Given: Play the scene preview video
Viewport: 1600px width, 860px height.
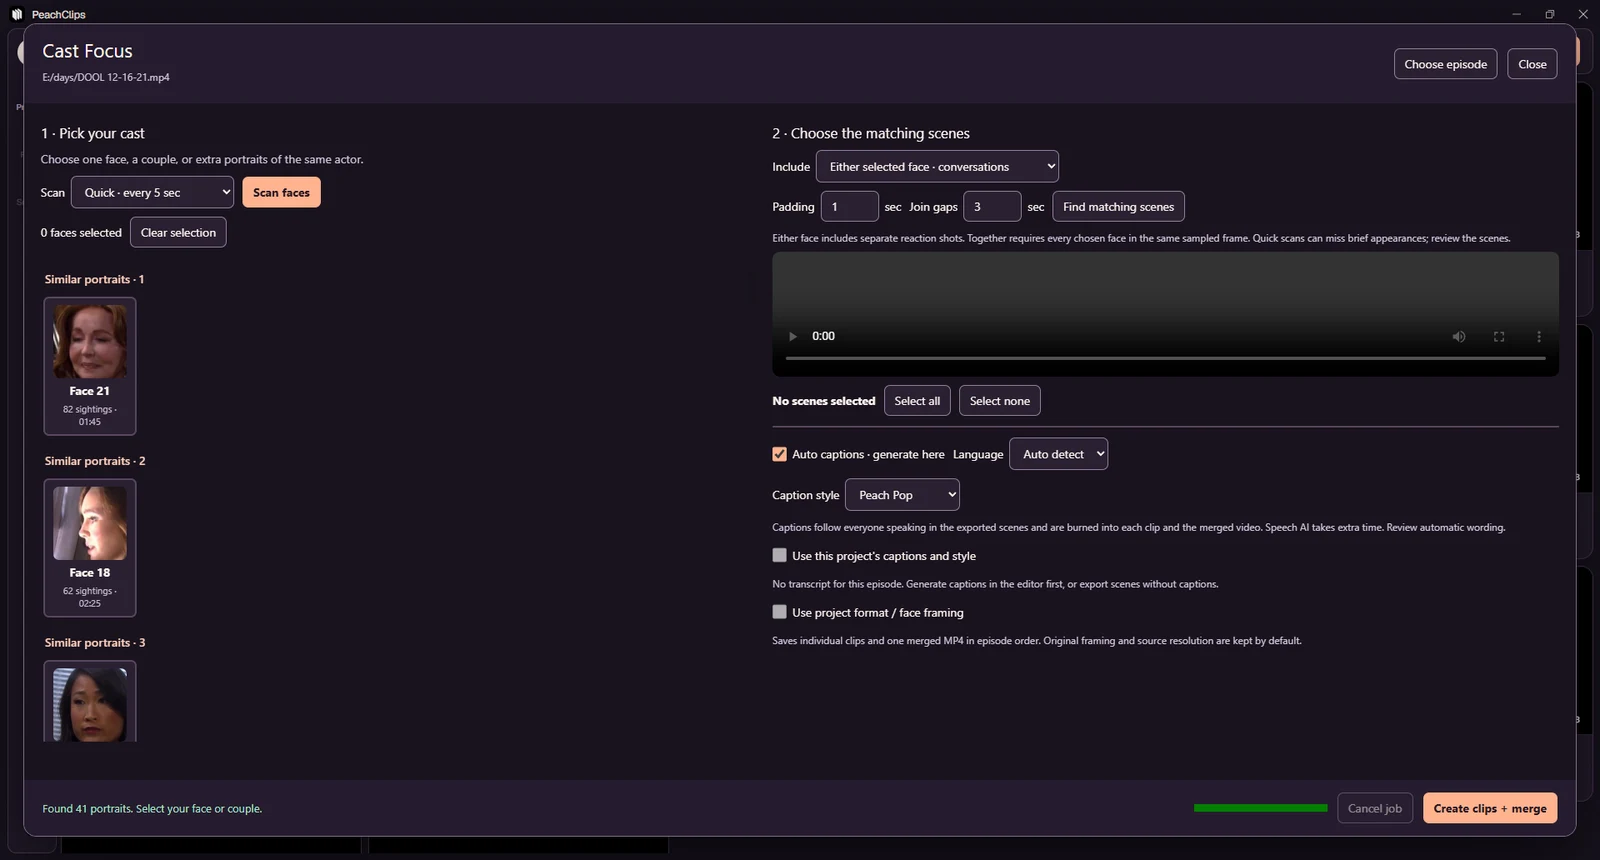Looking at the screenshot, I should point(793,337).
